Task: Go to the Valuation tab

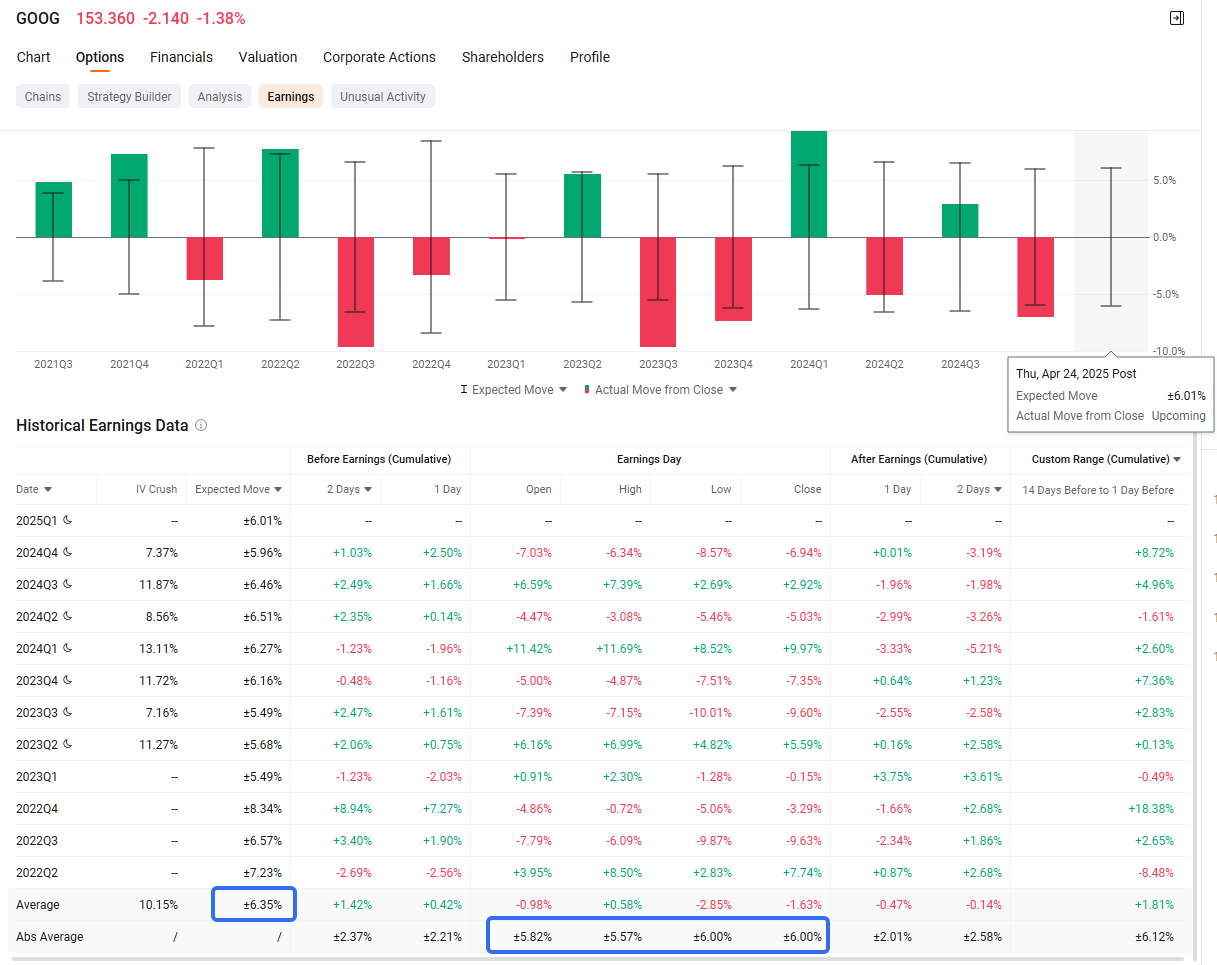Action: pyautogui.click(x=268, y=57)
